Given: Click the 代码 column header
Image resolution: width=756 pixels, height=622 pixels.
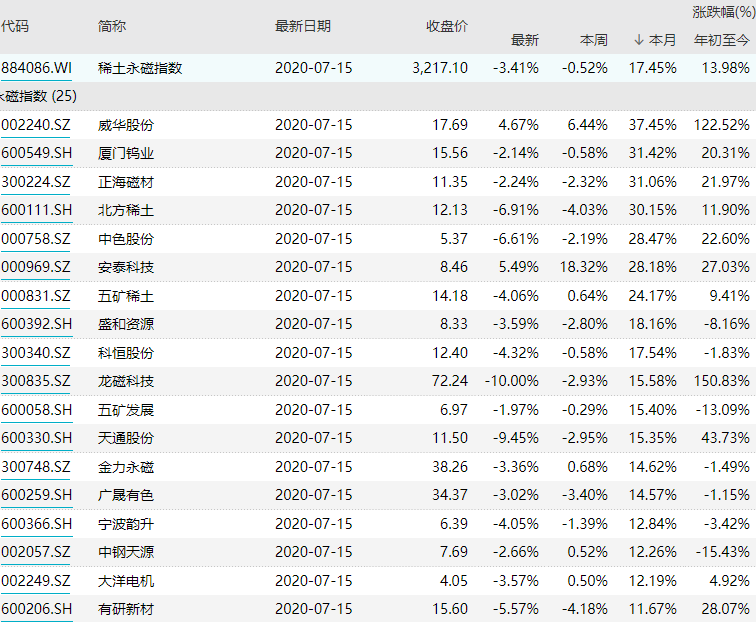Looking at the screenshot, I should 15,26.
